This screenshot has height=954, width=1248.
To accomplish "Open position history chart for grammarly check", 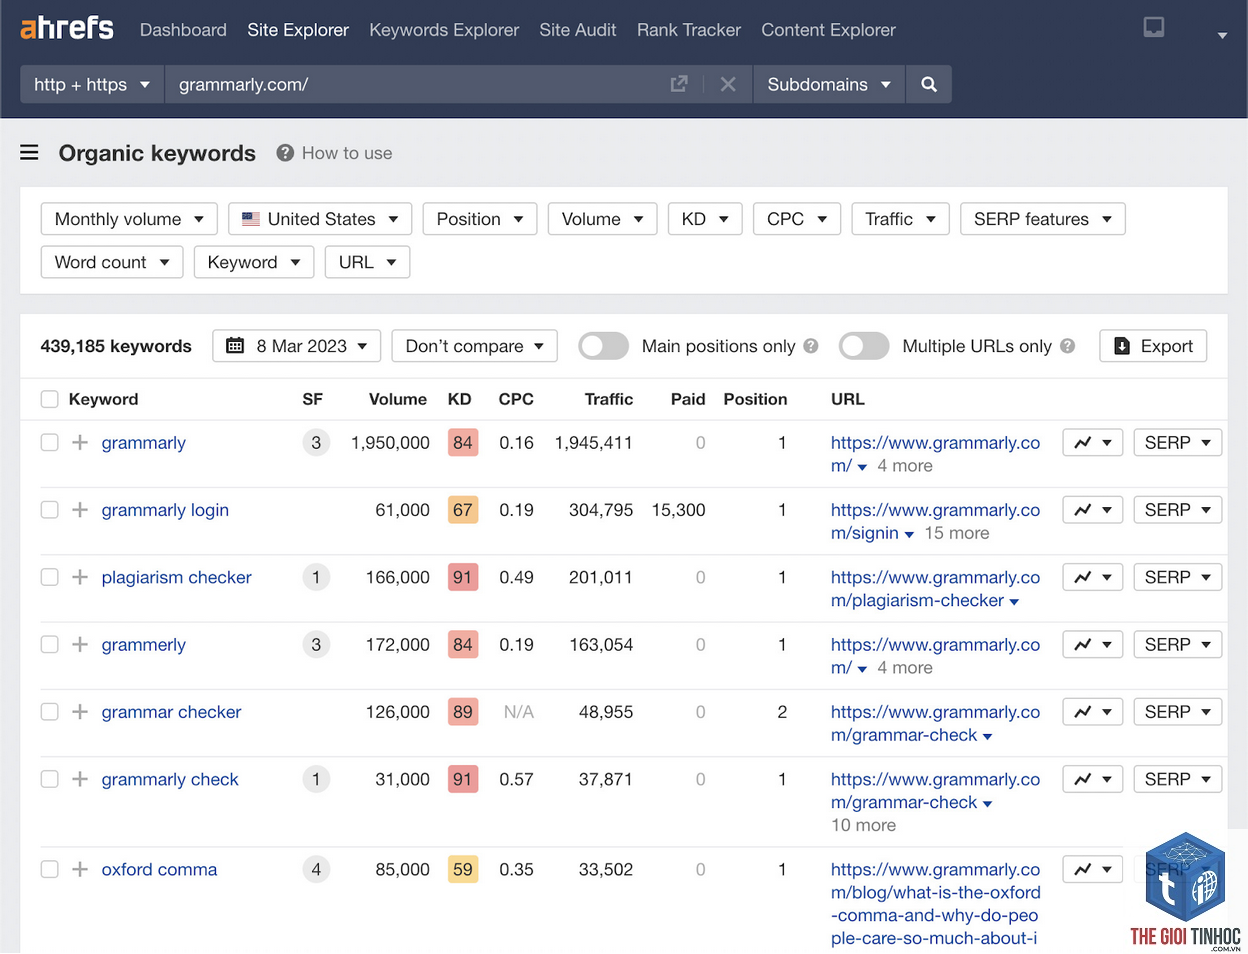I will click(1093, 779).
